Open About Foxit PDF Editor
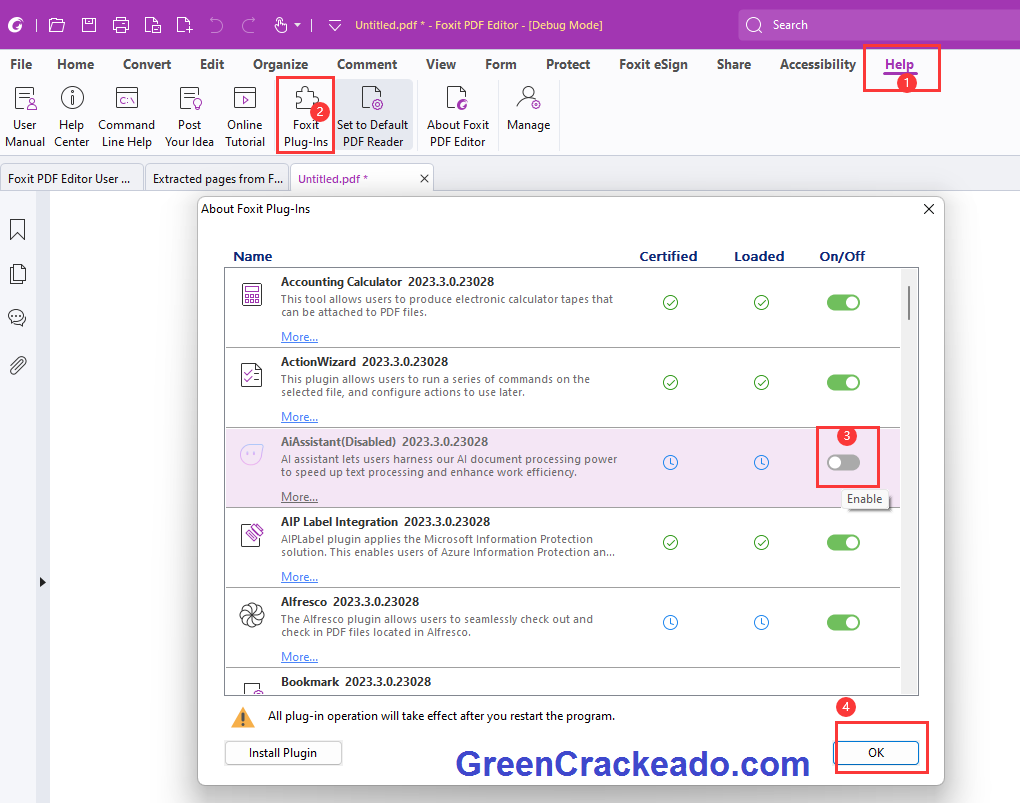 point(457,113)
